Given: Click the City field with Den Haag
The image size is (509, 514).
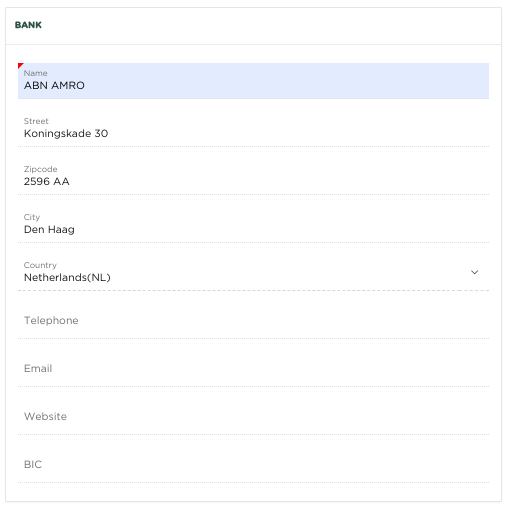Looking at the screenshot, I should click(253, 225).
